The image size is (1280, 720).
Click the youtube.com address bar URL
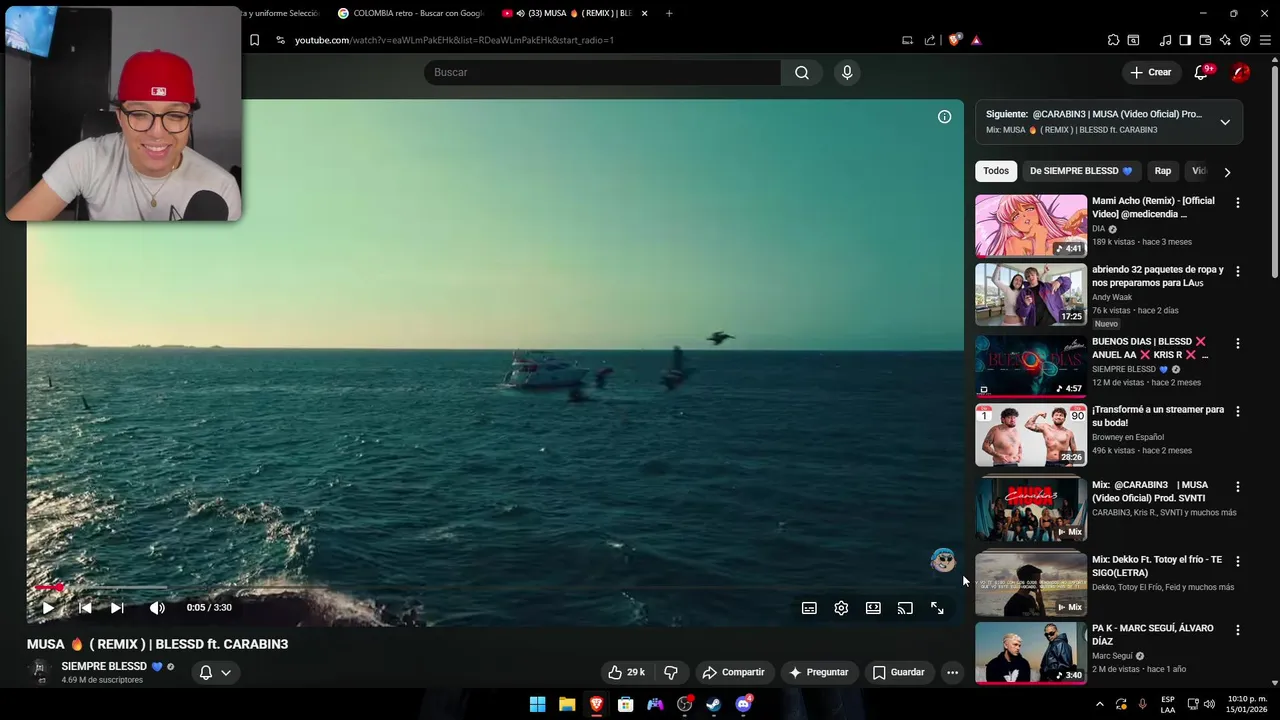(454, 40)
